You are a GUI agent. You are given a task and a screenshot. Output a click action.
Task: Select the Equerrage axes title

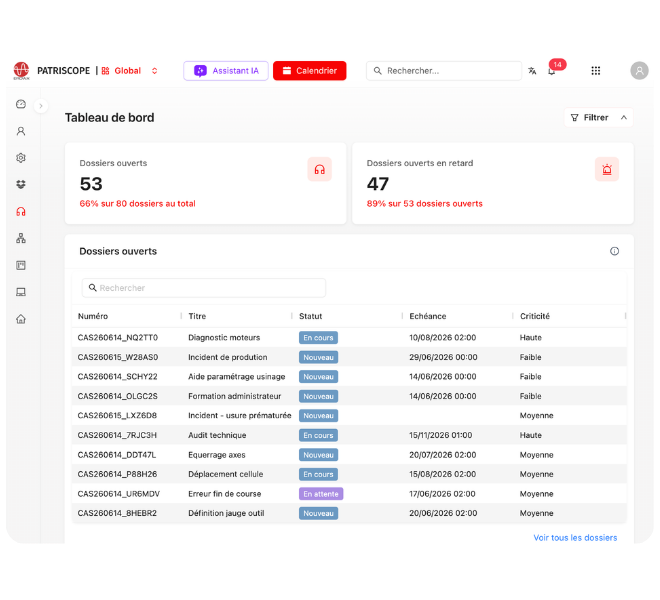pyautogui.click(x=217, y=455)
